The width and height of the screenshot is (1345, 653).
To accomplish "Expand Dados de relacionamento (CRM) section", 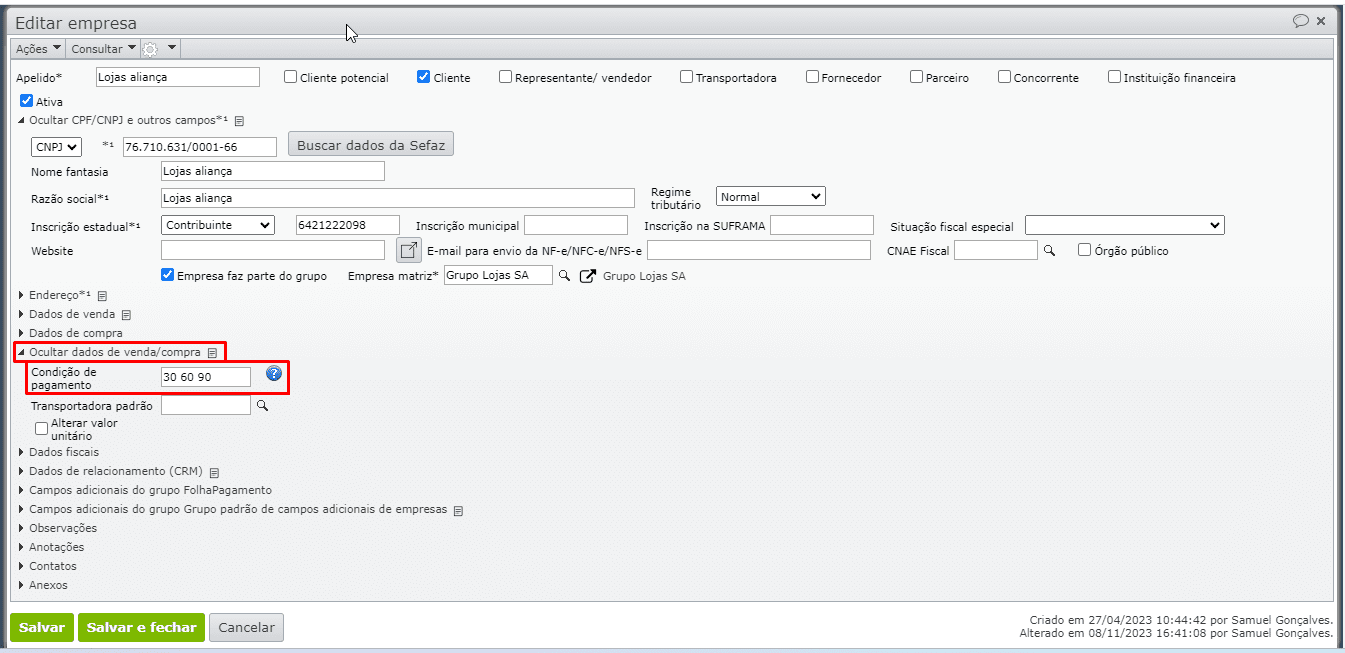I will [x=111, y=471].
